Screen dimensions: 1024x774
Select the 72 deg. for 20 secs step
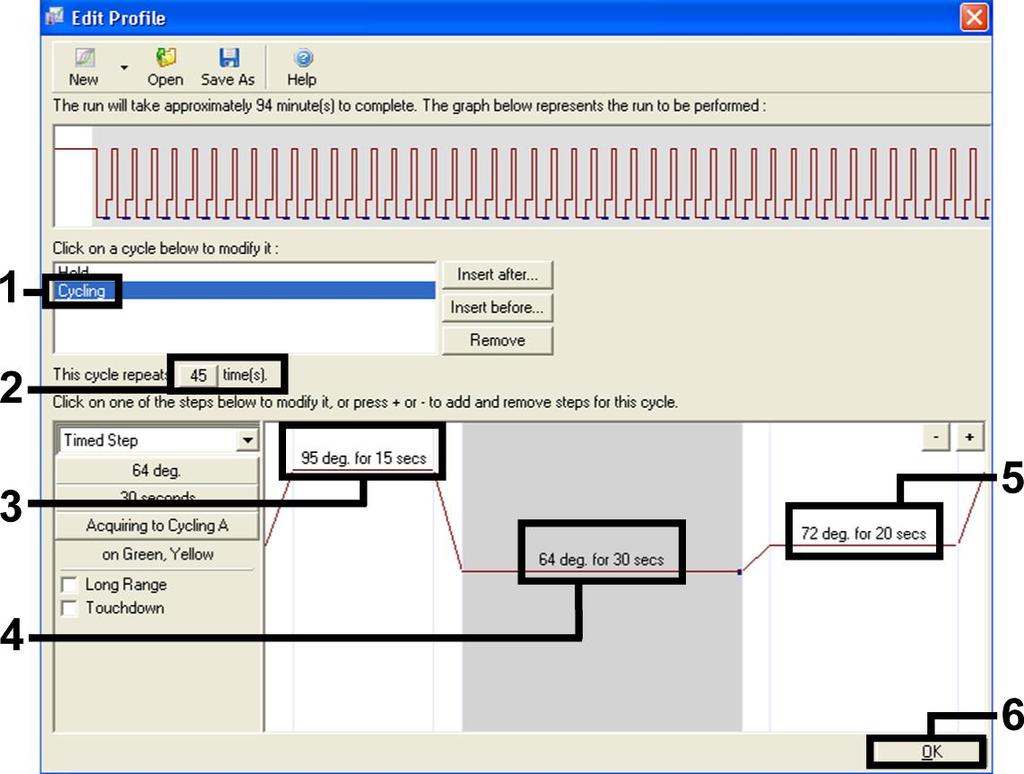tap(863, 534)
